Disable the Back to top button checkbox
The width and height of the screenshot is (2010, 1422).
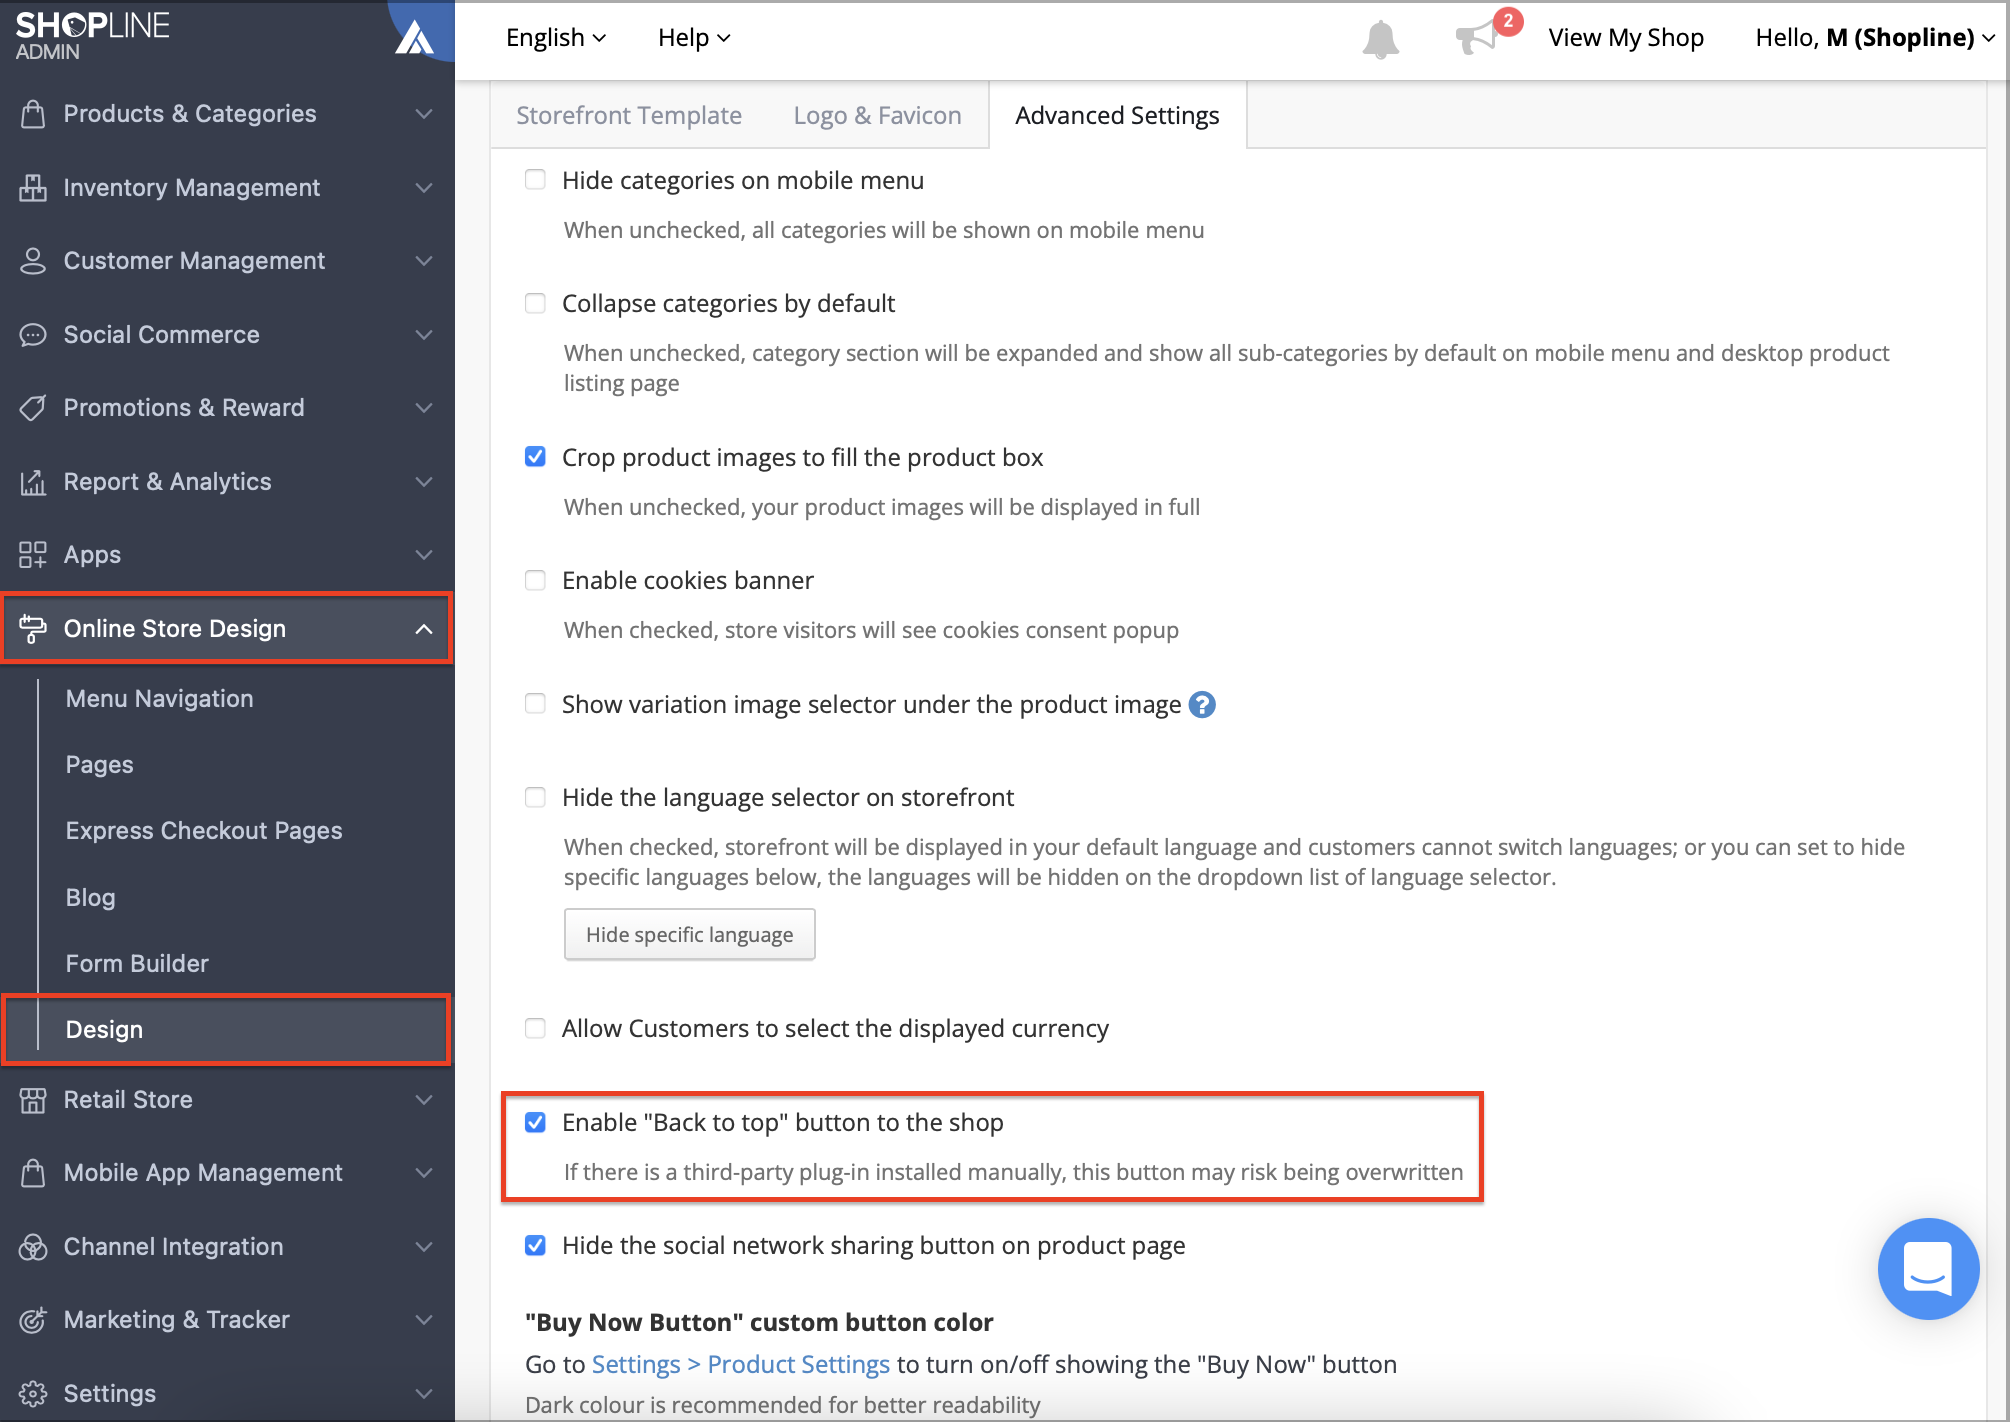[535, 1122]
